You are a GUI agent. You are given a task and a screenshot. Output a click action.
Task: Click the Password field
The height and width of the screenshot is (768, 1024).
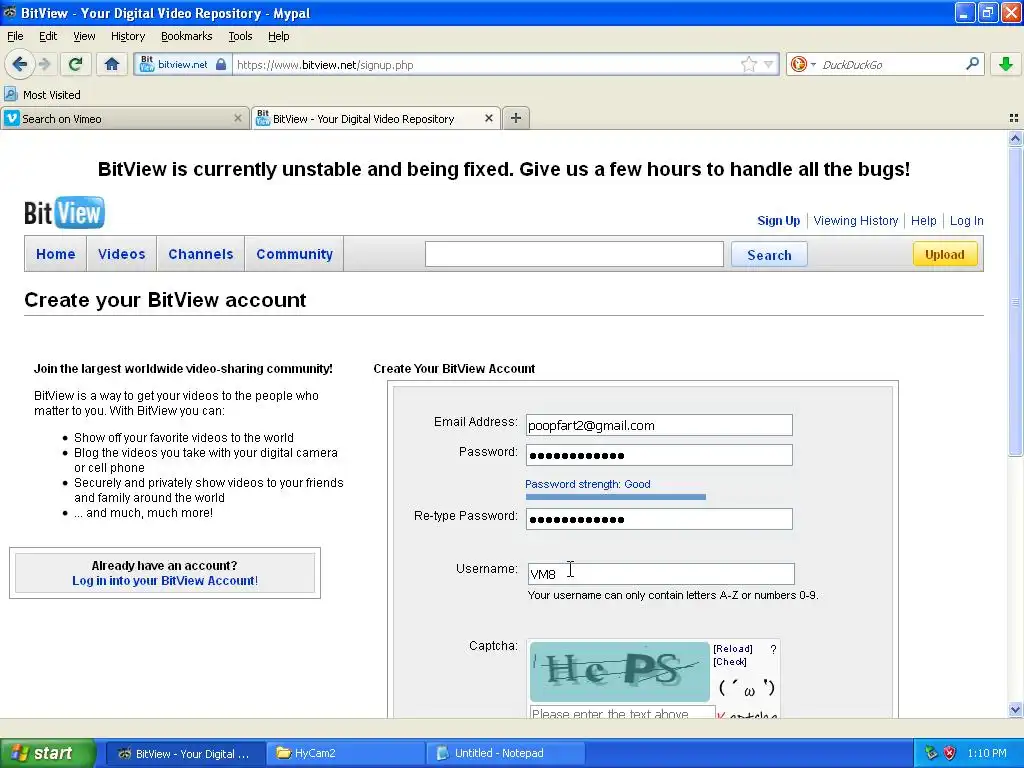(659, 455)
